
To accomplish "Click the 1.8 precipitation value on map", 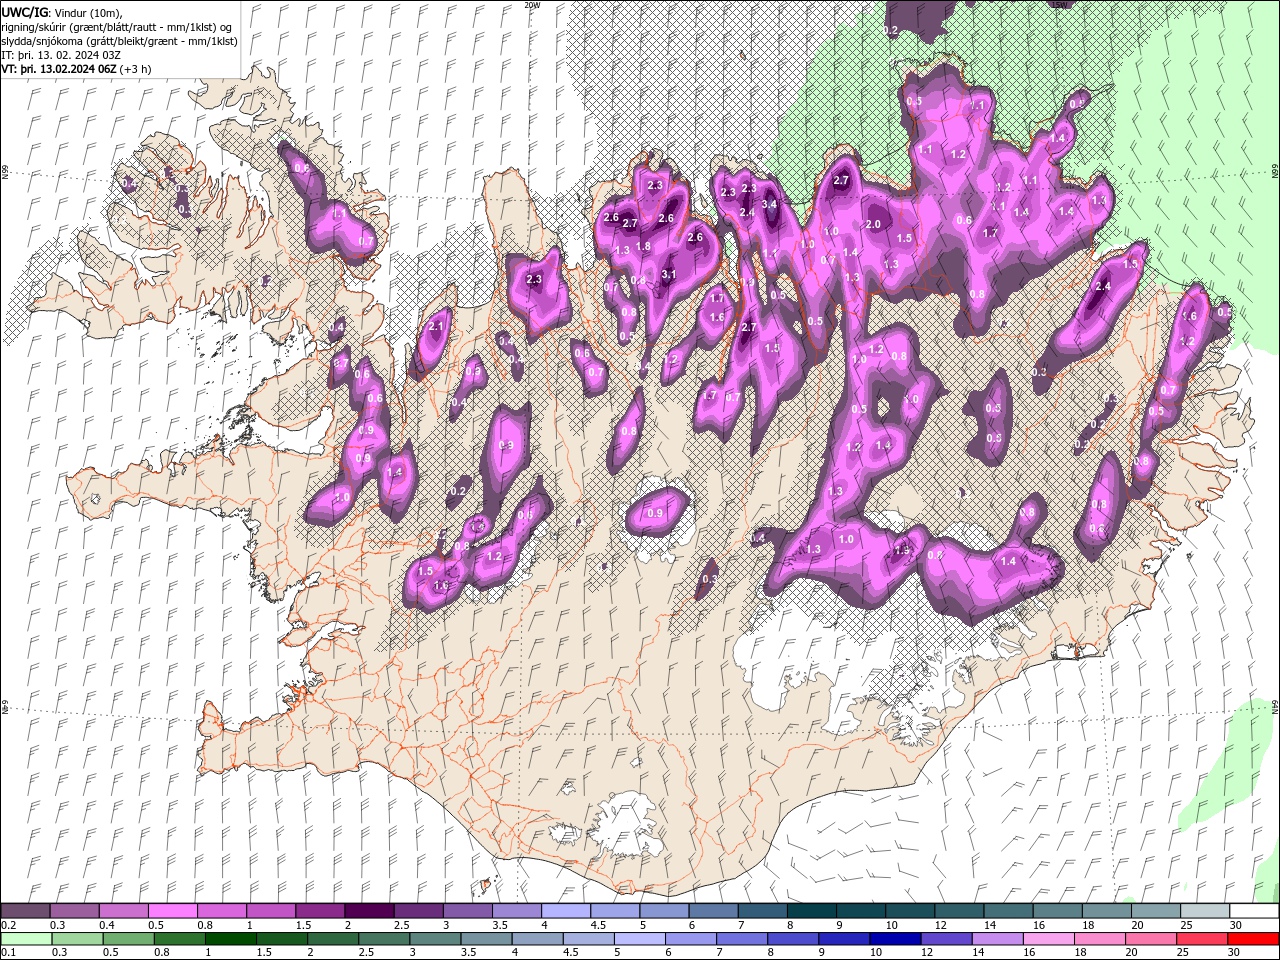I will (x=644, y=246).
